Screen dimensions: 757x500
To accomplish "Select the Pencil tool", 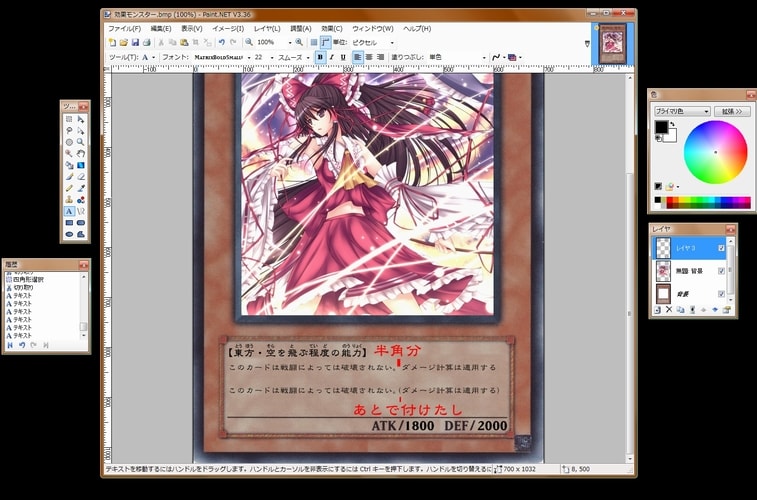I will tap(69, 188).
